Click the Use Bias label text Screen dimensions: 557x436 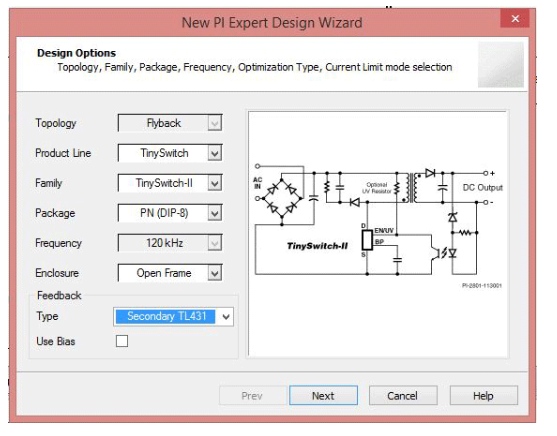(56, 341)
